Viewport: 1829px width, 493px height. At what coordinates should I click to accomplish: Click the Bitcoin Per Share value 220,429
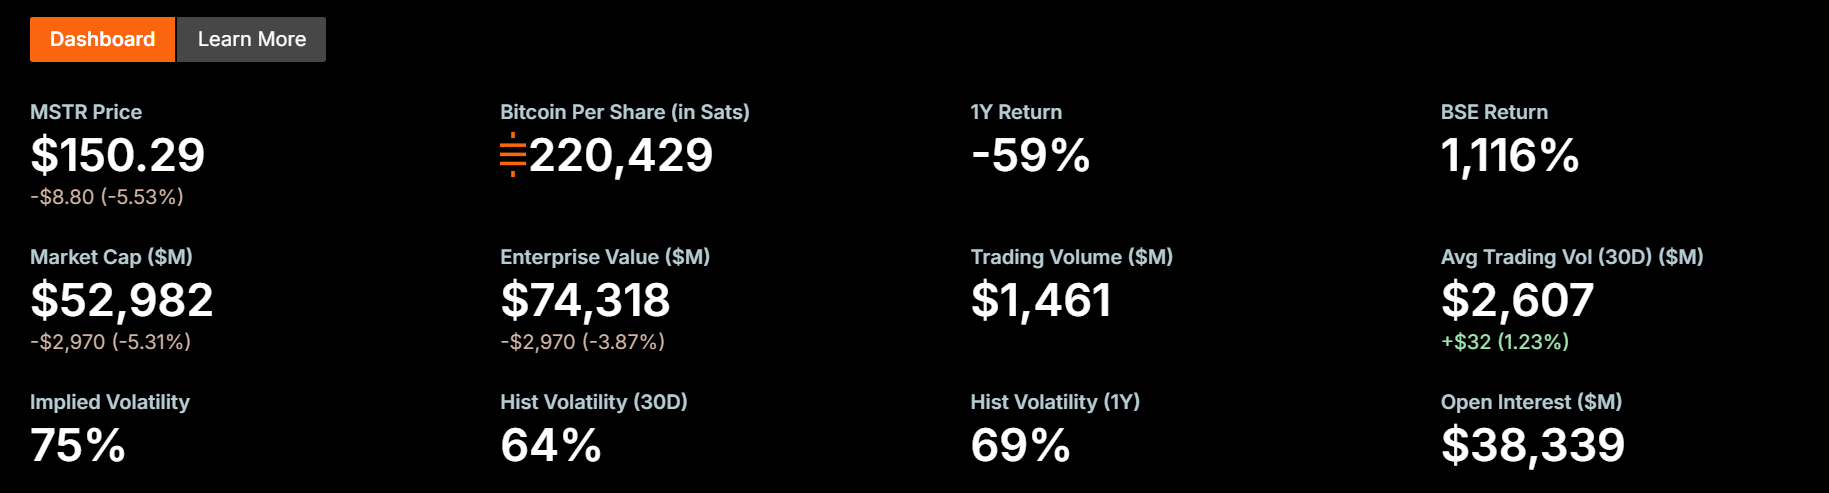tap(620, 155)
